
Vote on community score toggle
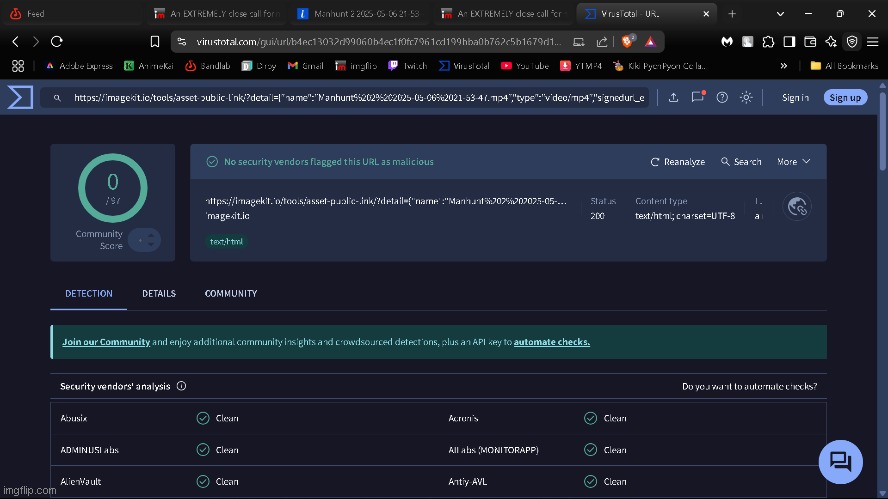145,240
